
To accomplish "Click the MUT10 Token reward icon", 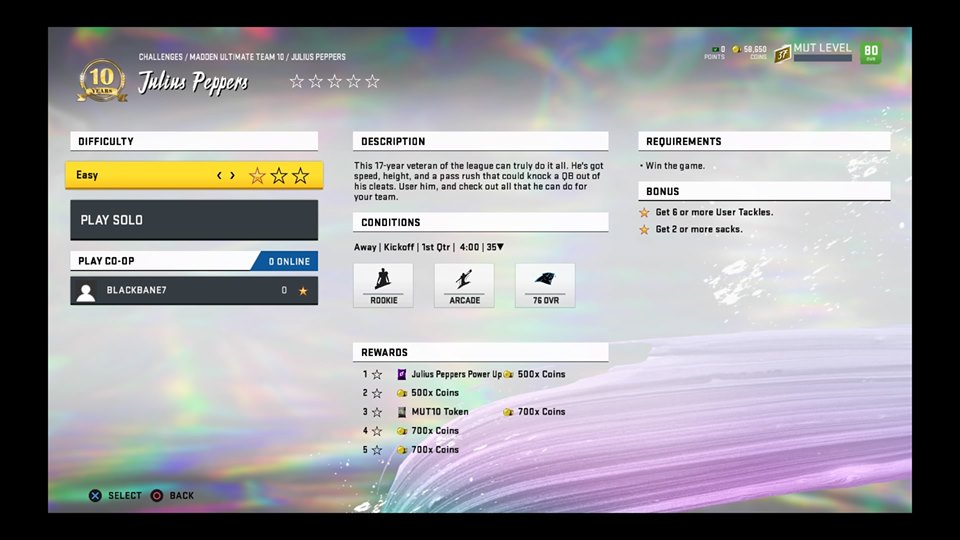I will point(402,412).
